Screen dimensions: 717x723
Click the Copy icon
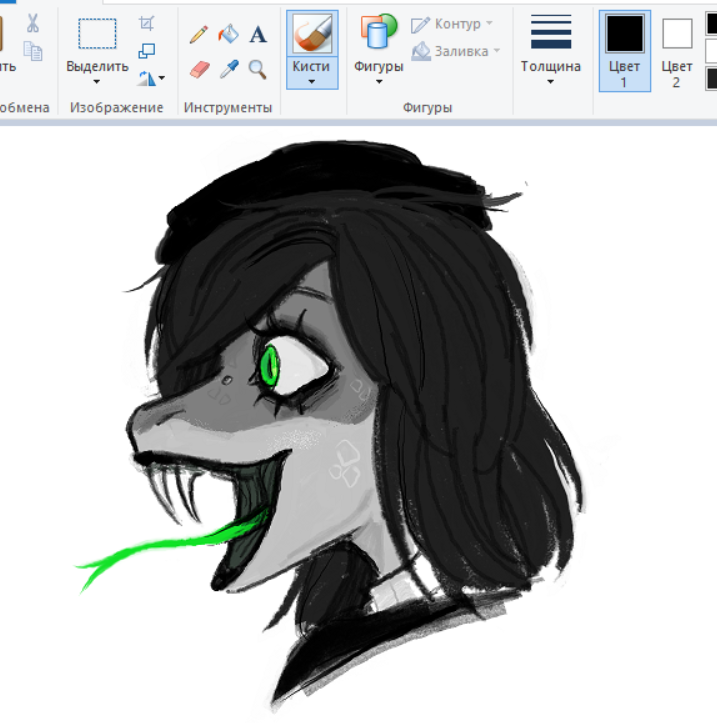tap(33, 51)
